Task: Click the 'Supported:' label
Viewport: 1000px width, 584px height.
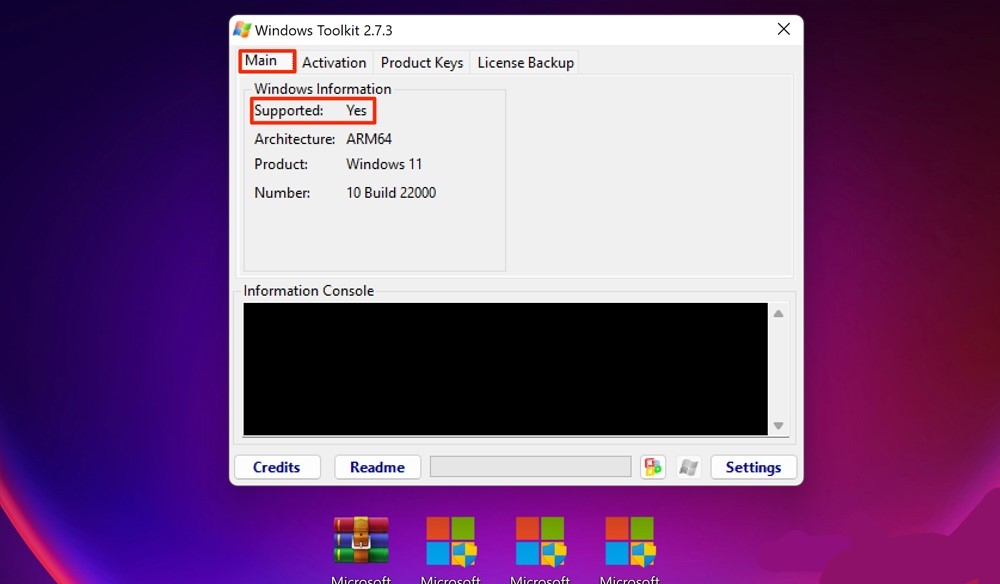Action: click(x=289, y=110)
